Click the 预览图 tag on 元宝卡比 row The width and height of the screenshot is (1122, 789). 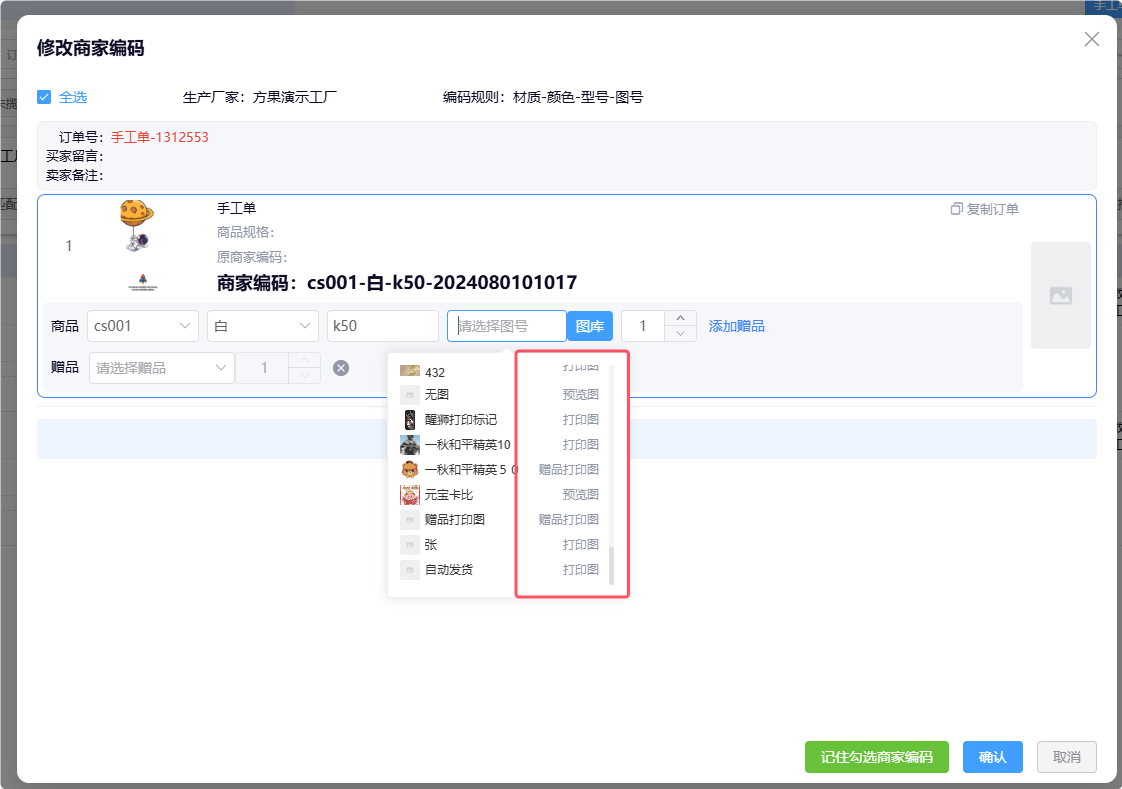click(x=580, y=494)
